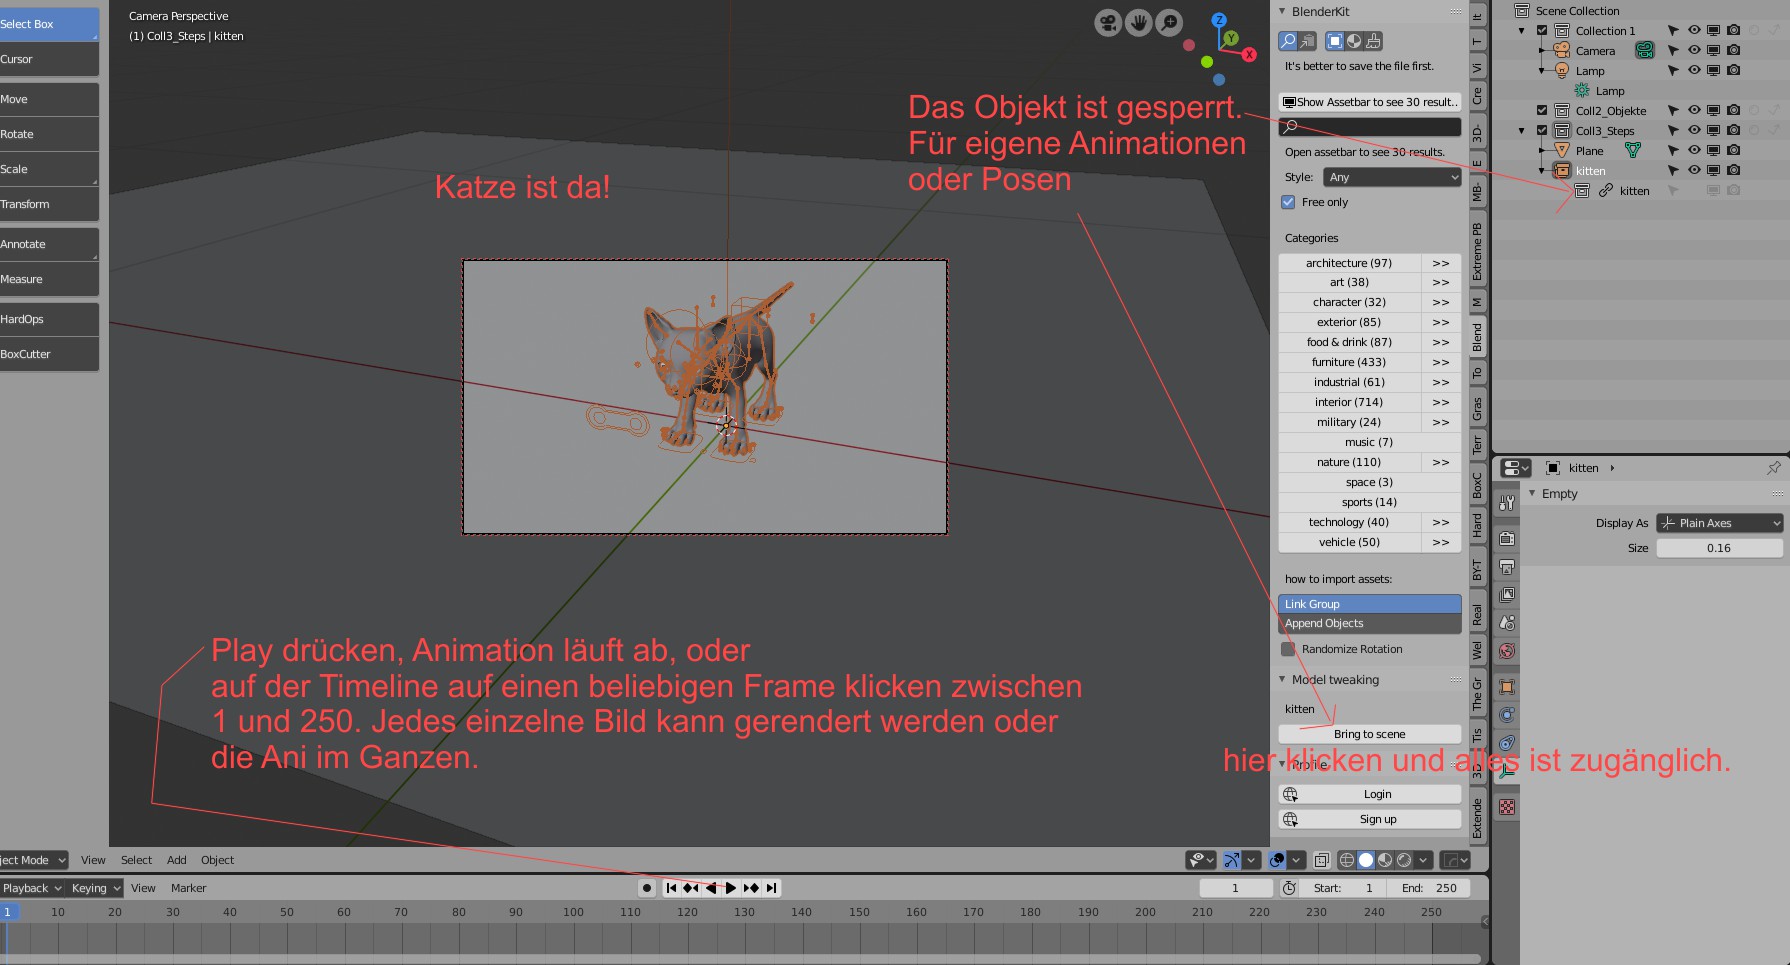Click the Login button in BlenderKit
The image size is (1790, 965).
click(x=1369, y=794)
